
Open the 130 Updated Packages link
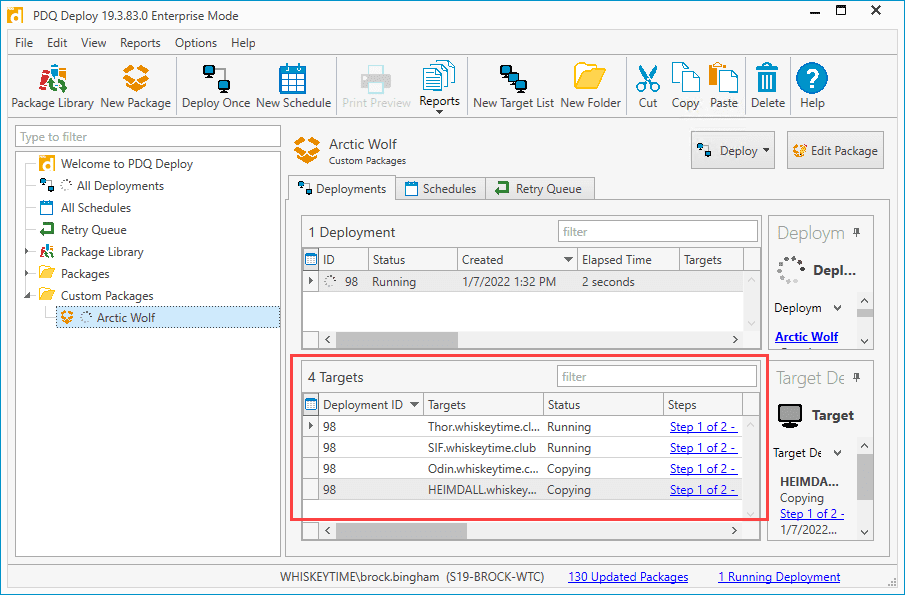pos(628,577)
